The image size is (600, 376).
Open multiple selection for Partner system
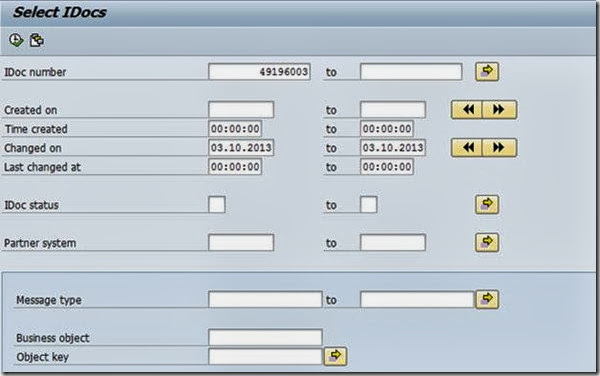(487, 243)
